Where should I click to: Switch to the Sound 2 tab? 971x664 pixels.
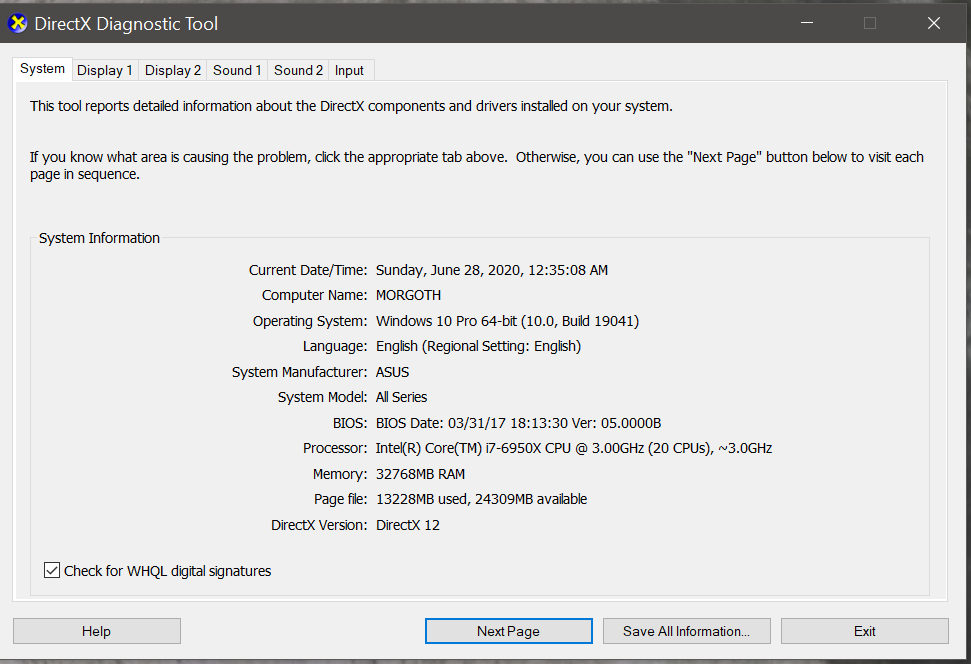pos(298,71)
